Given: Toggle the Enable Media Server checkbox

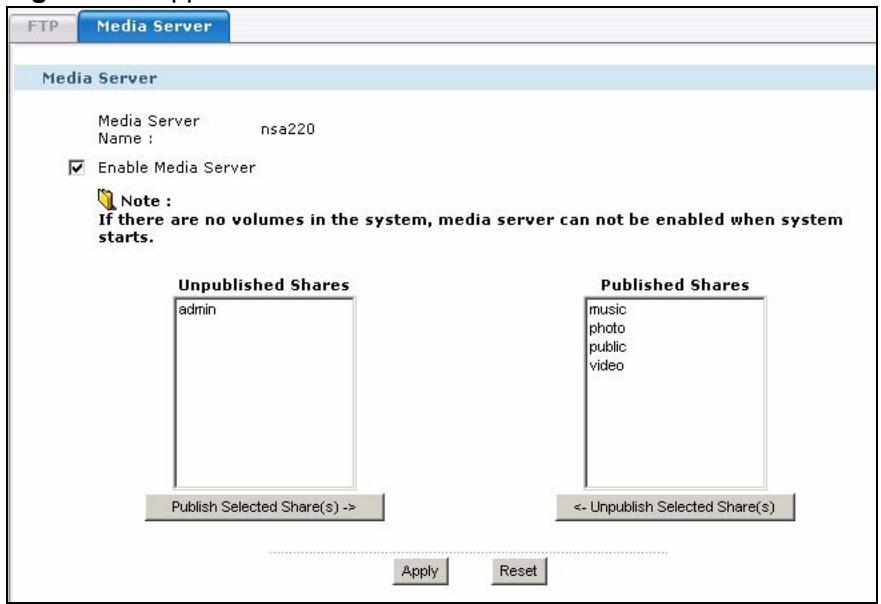Looking at the screenshot, I should 76,167.
